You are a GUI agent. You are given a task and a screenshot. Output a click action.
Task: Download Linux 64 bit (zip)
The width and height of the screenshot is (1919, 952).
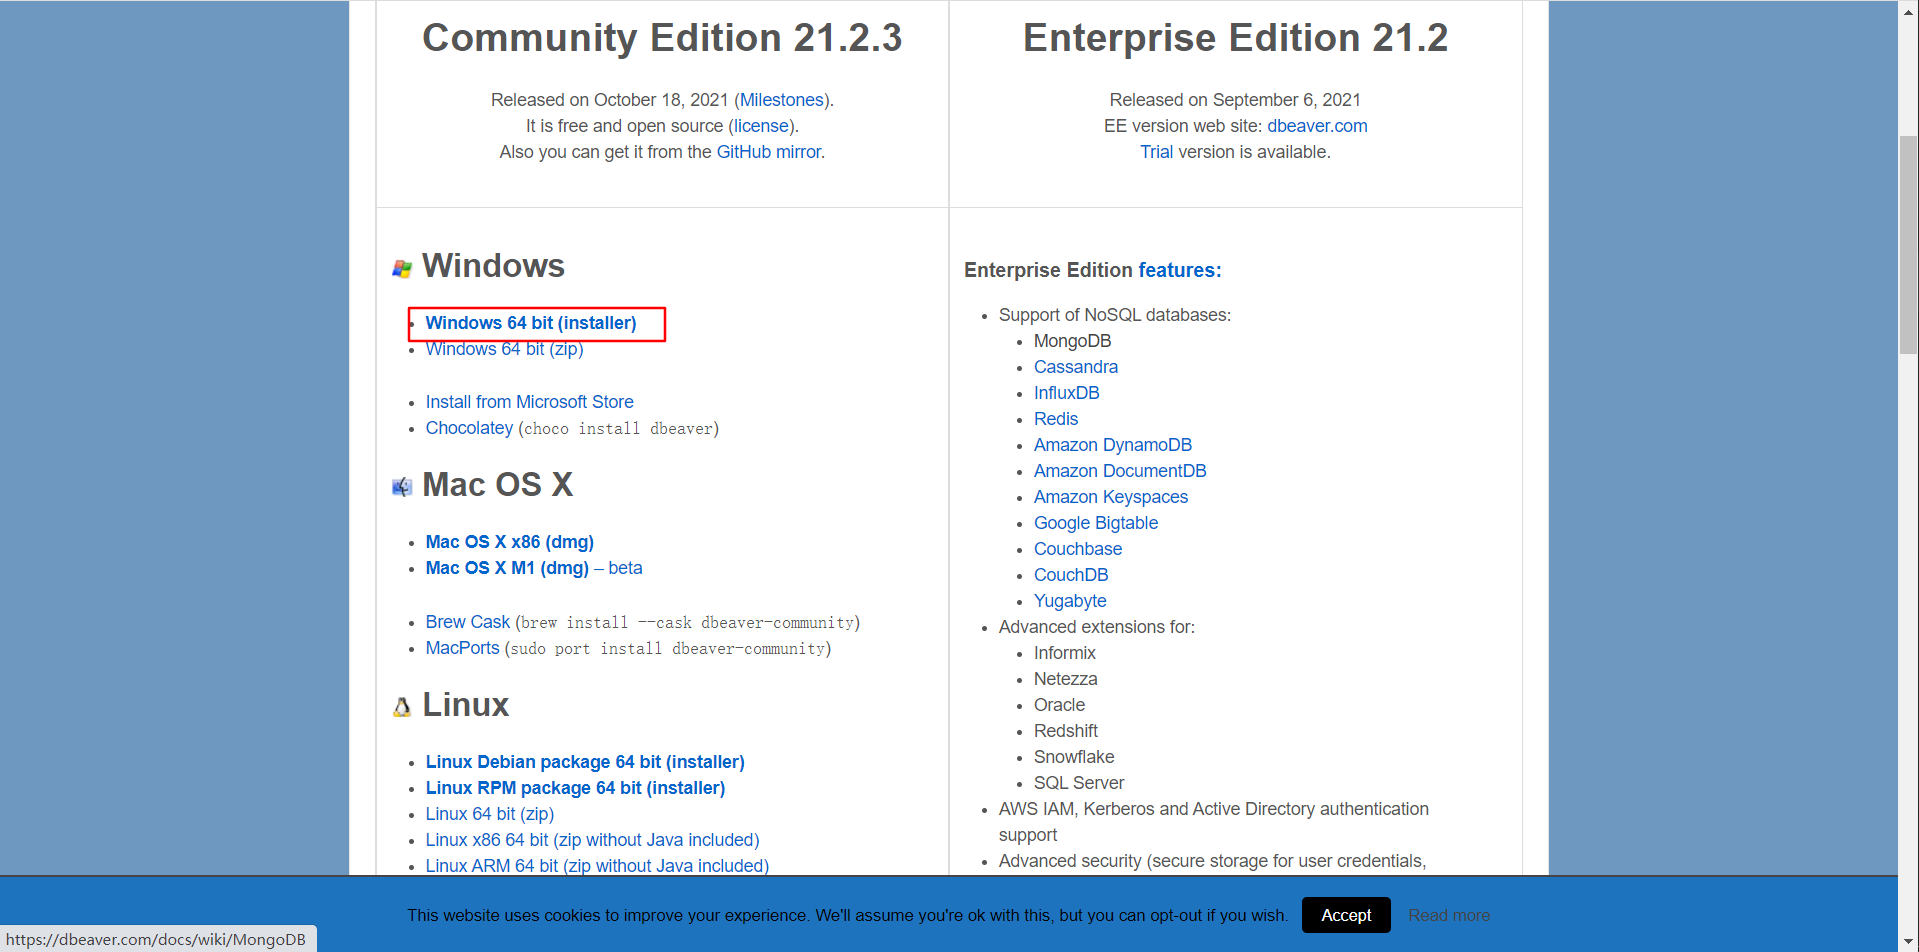(489, 814)
